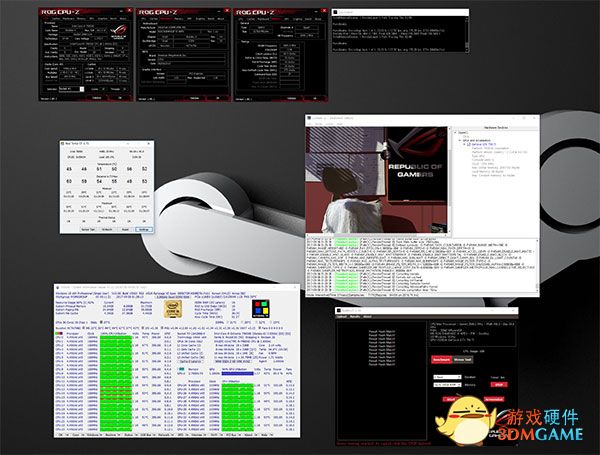Click the LuxMark render view vertical scrollbar
600x455 pixels.
coord(449,180)
